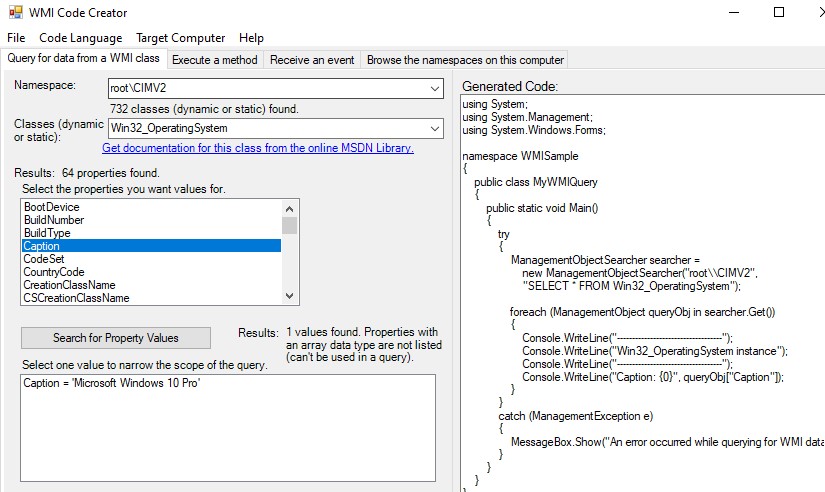825x492 pixels.
Task: Click the foreach ManagementObject code line
Action: coord(642,312)
